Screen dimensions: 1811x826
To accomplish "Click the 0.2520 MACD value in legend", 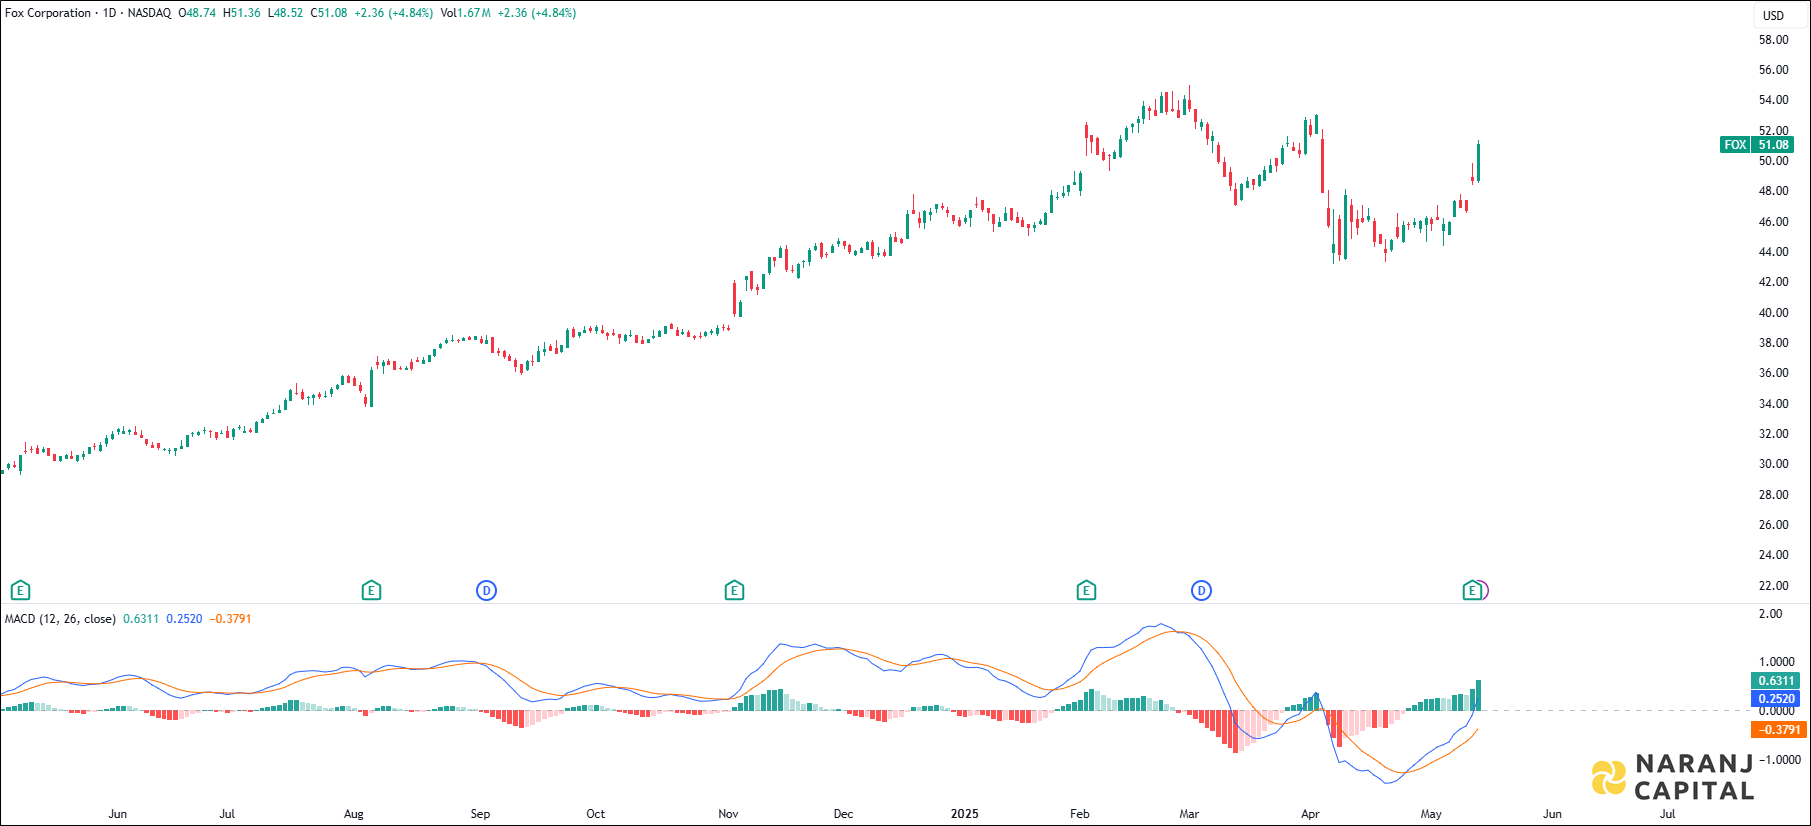I will pos(184,619).
